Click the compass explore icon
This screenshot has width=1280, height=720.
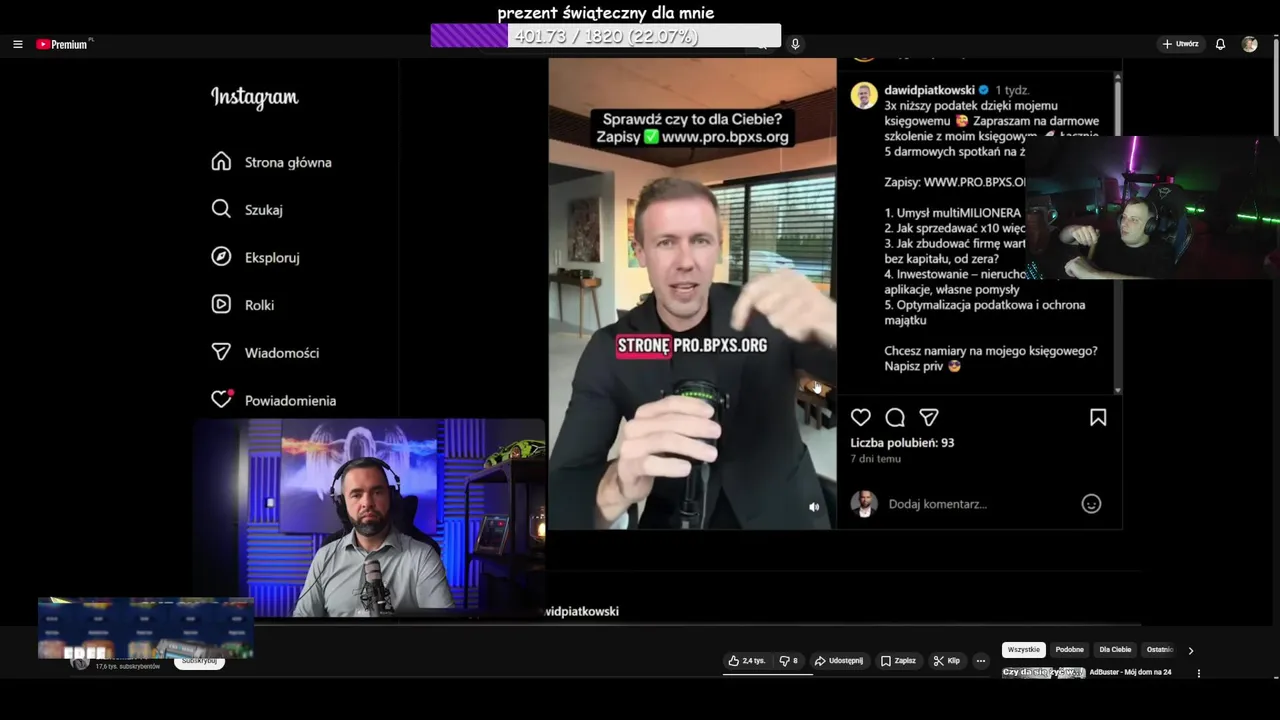221,257
